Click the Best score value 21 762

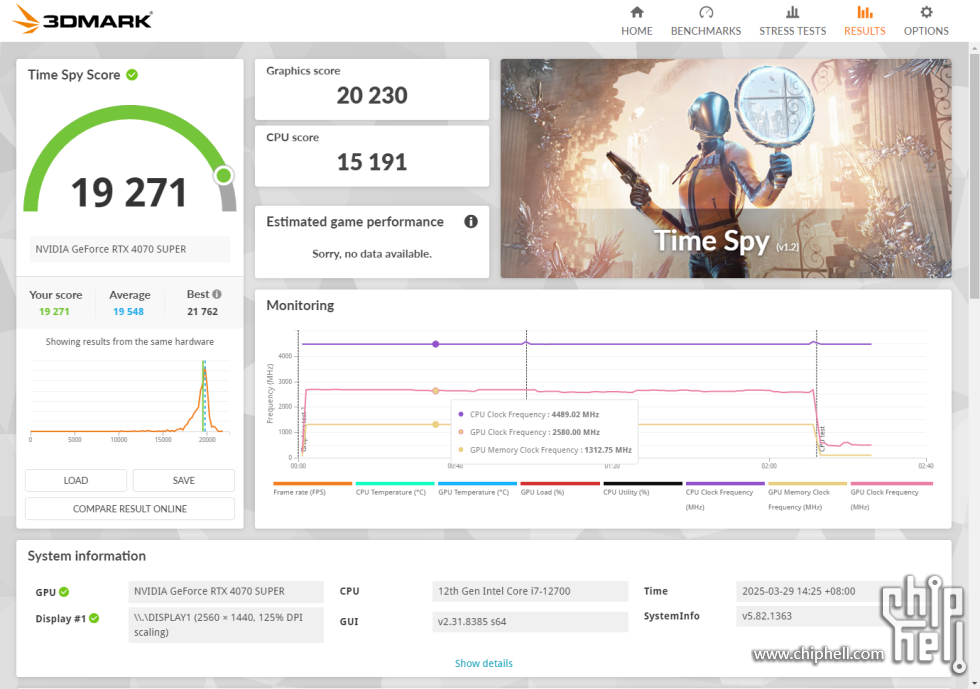click(x=202, y=311)
